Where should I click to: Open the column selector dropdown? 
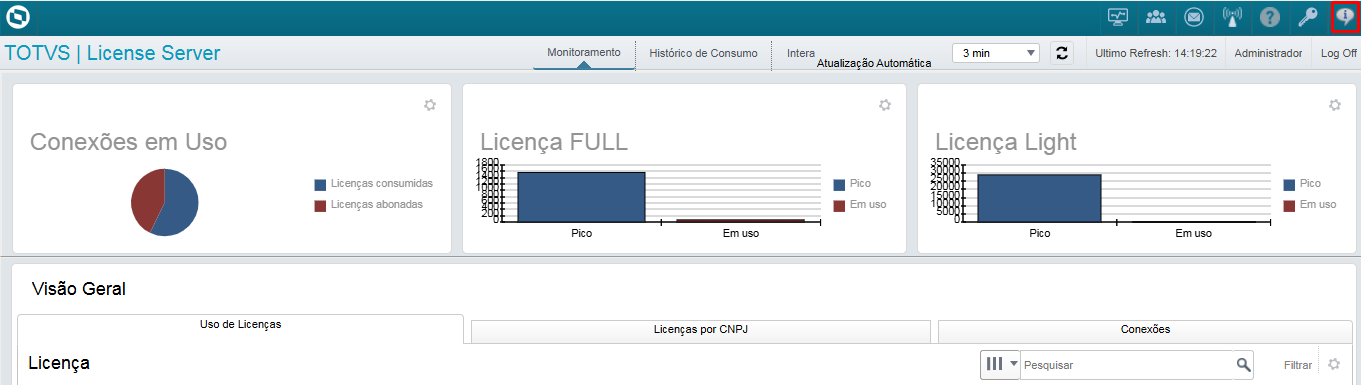coord(1000,364)
